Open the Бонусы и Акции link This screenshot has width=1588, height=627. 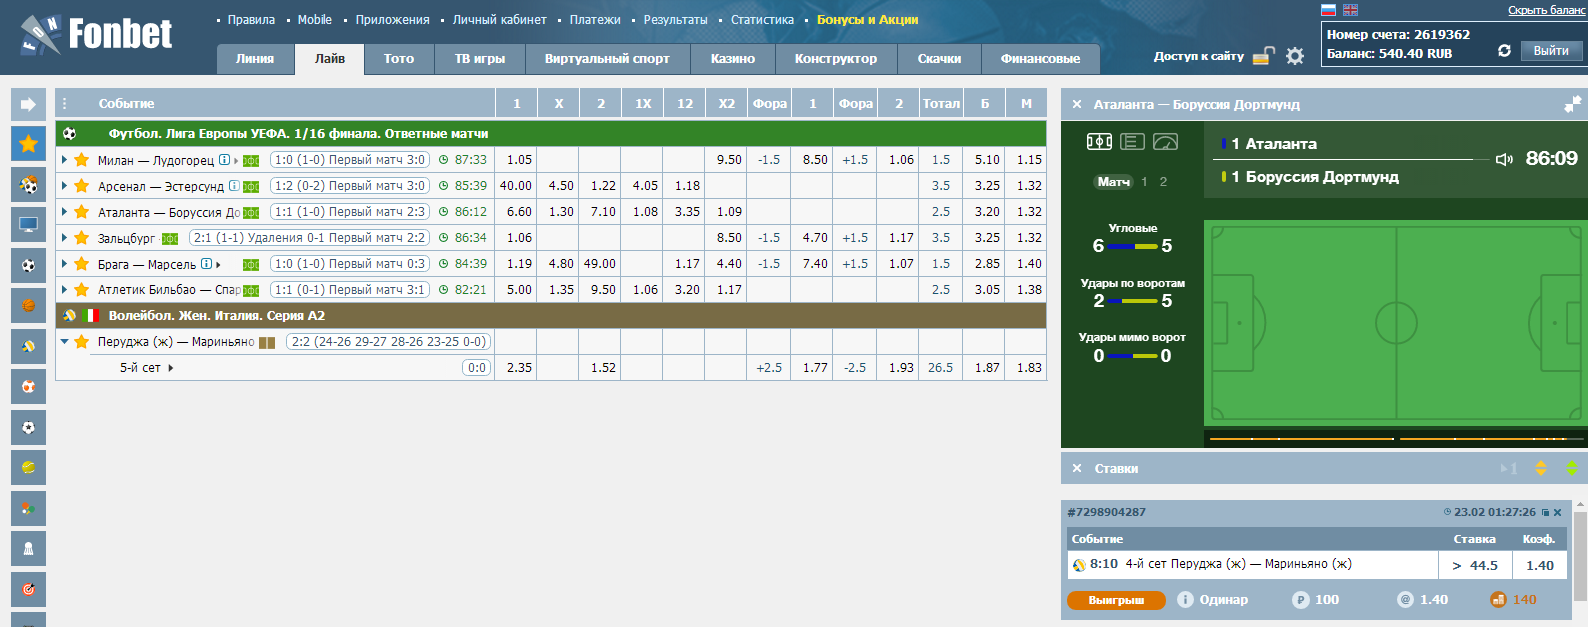click(x=867, y=20)
